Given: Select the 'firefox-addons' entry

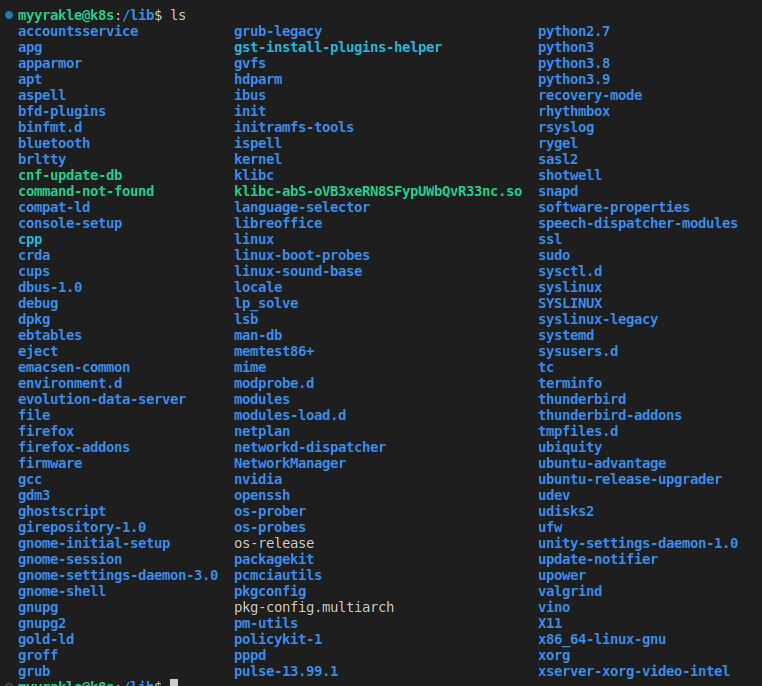Looking at the screenshot, I should point(74,447).
